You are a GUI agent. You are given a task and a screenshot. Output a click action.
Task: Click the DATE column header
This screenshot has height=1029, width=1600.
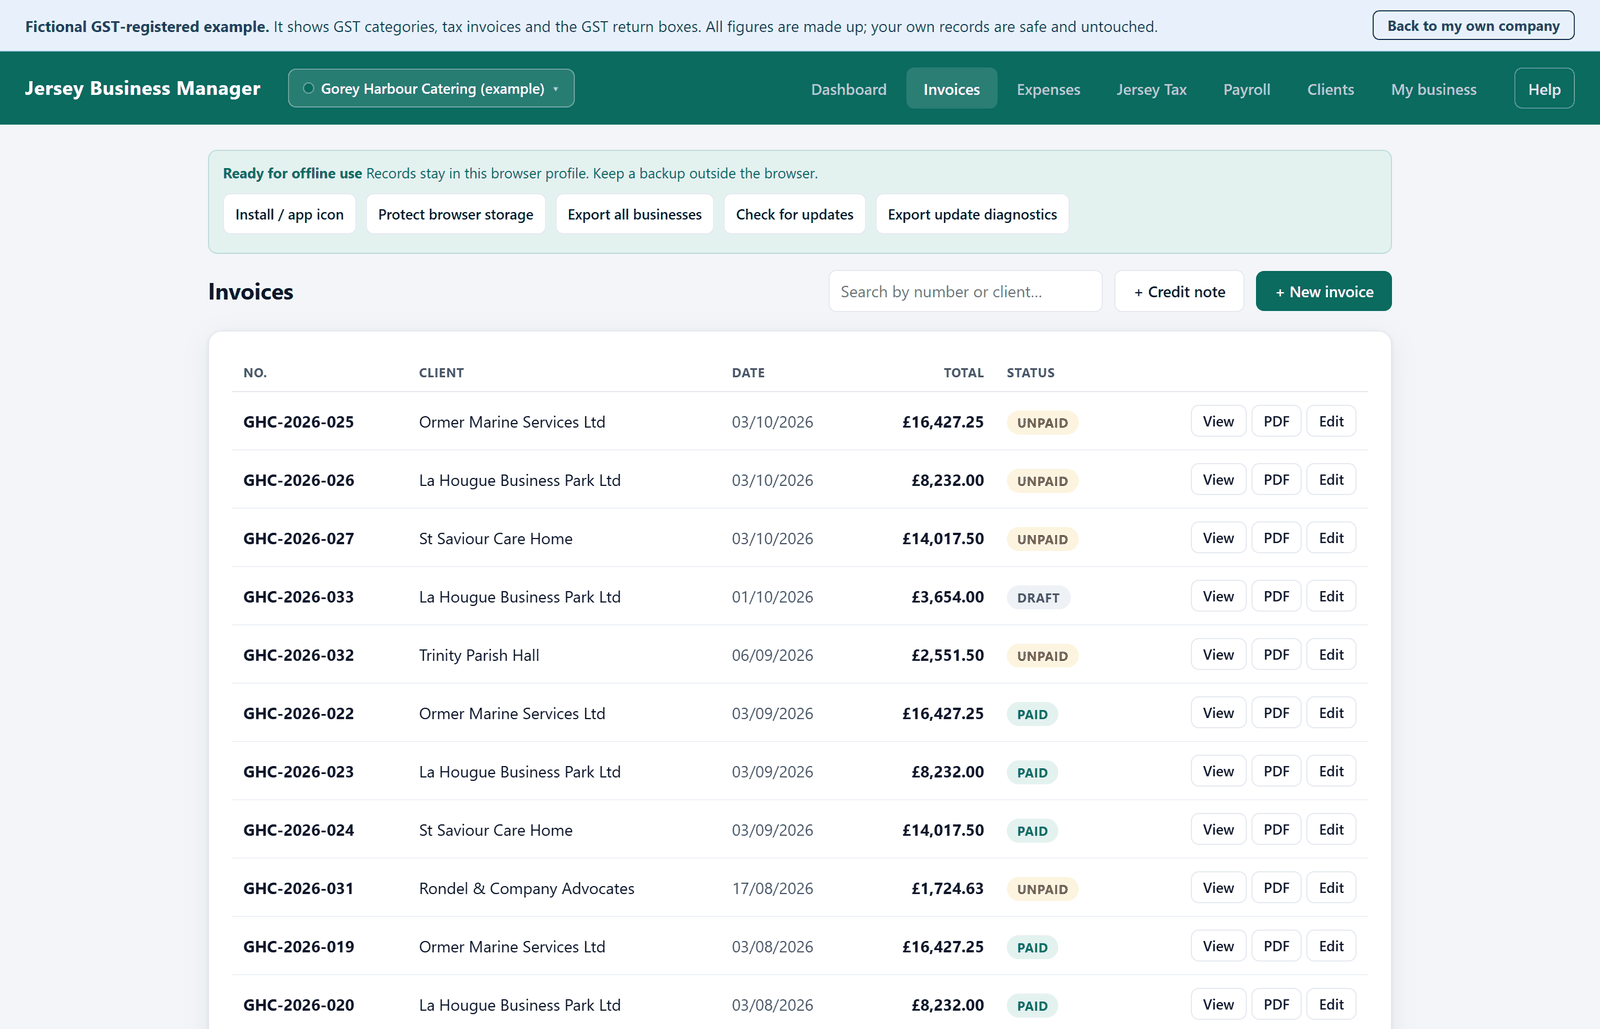[748, 372]
